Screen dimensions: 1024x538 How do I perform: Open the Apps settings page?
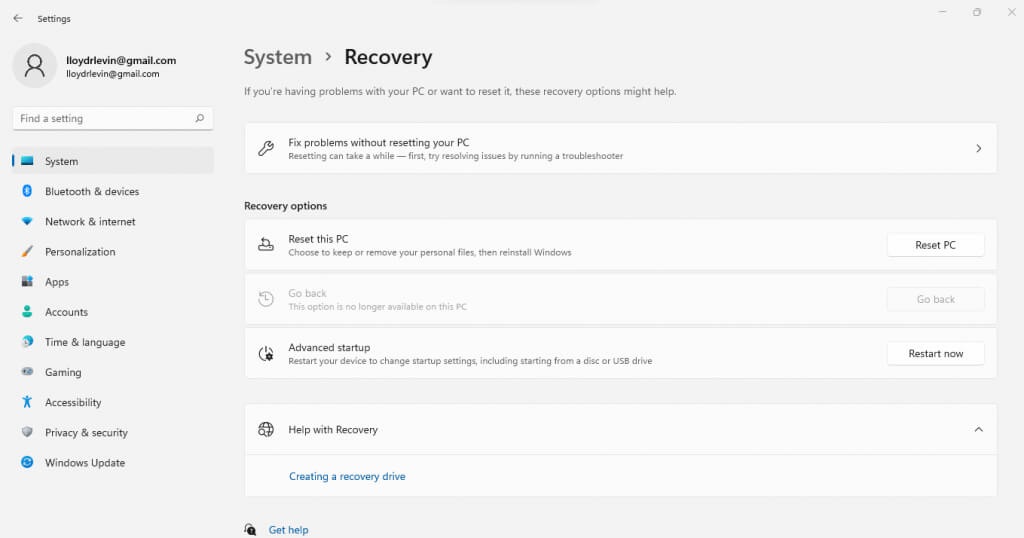tap(112, 281)
